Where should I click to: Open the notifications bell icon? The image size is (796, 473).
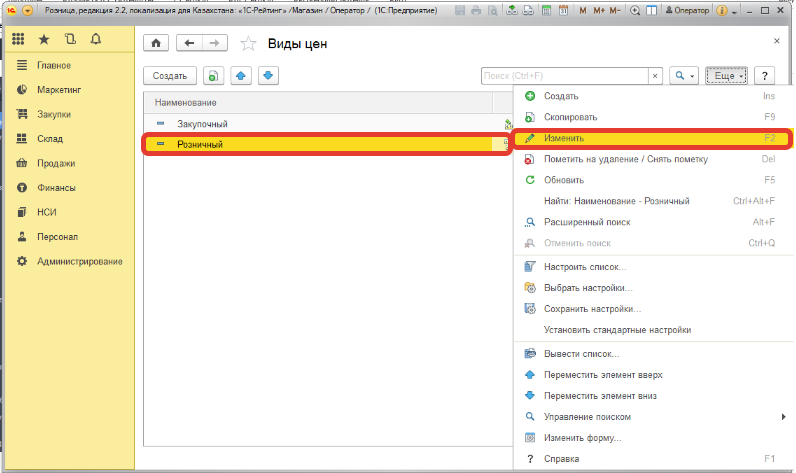pos(95,40)
